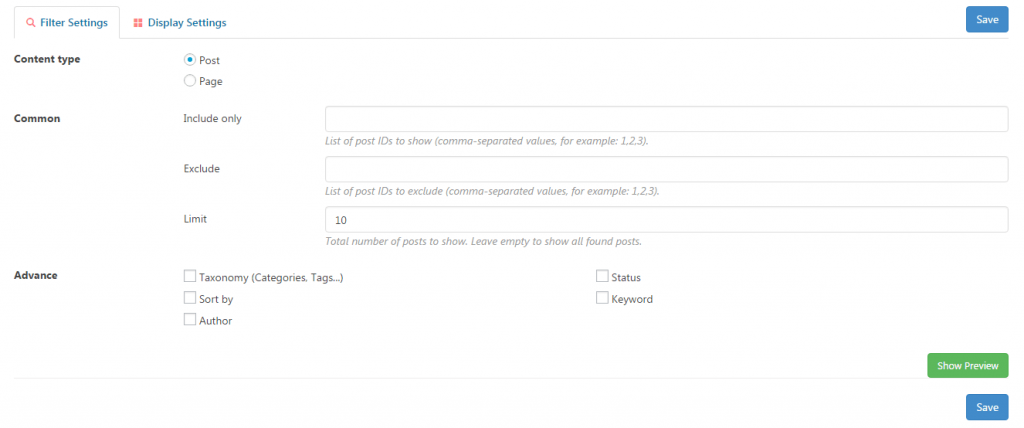Click the top Save button

(x=987, y=20)
